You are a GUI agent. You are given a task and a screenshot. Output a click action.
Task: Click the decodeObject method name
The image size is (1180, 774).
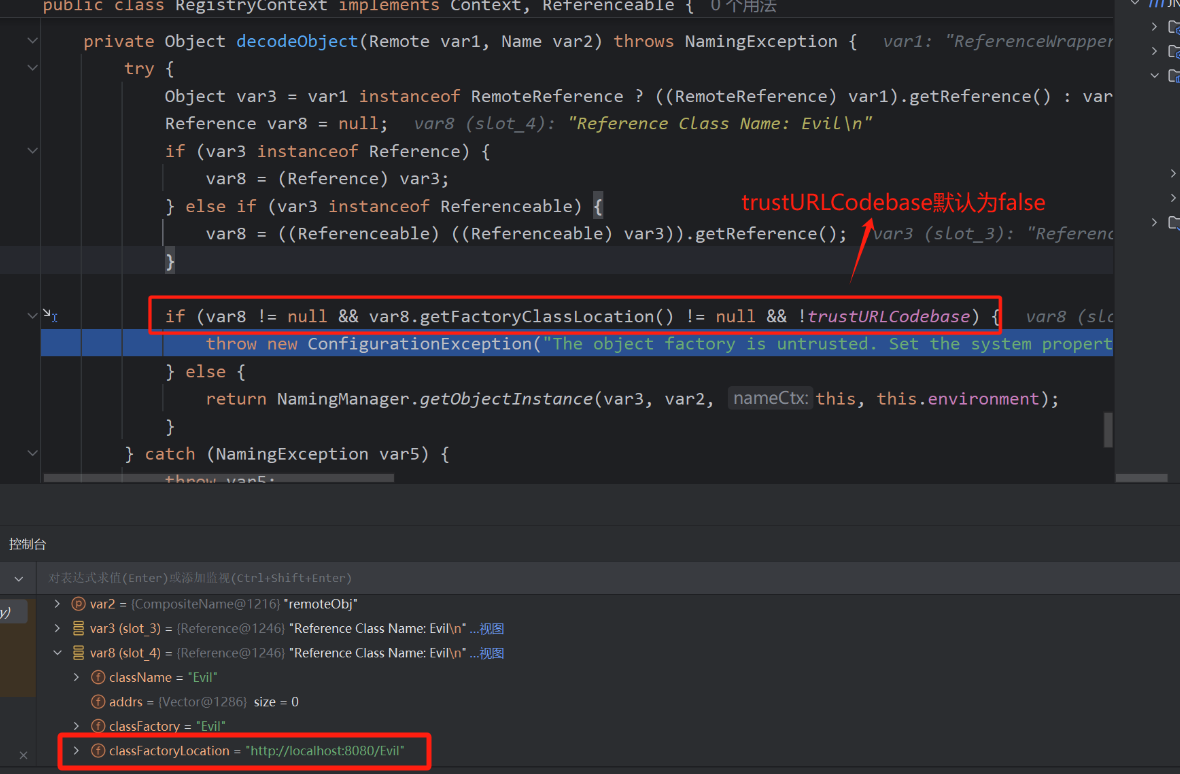[297, 41]
